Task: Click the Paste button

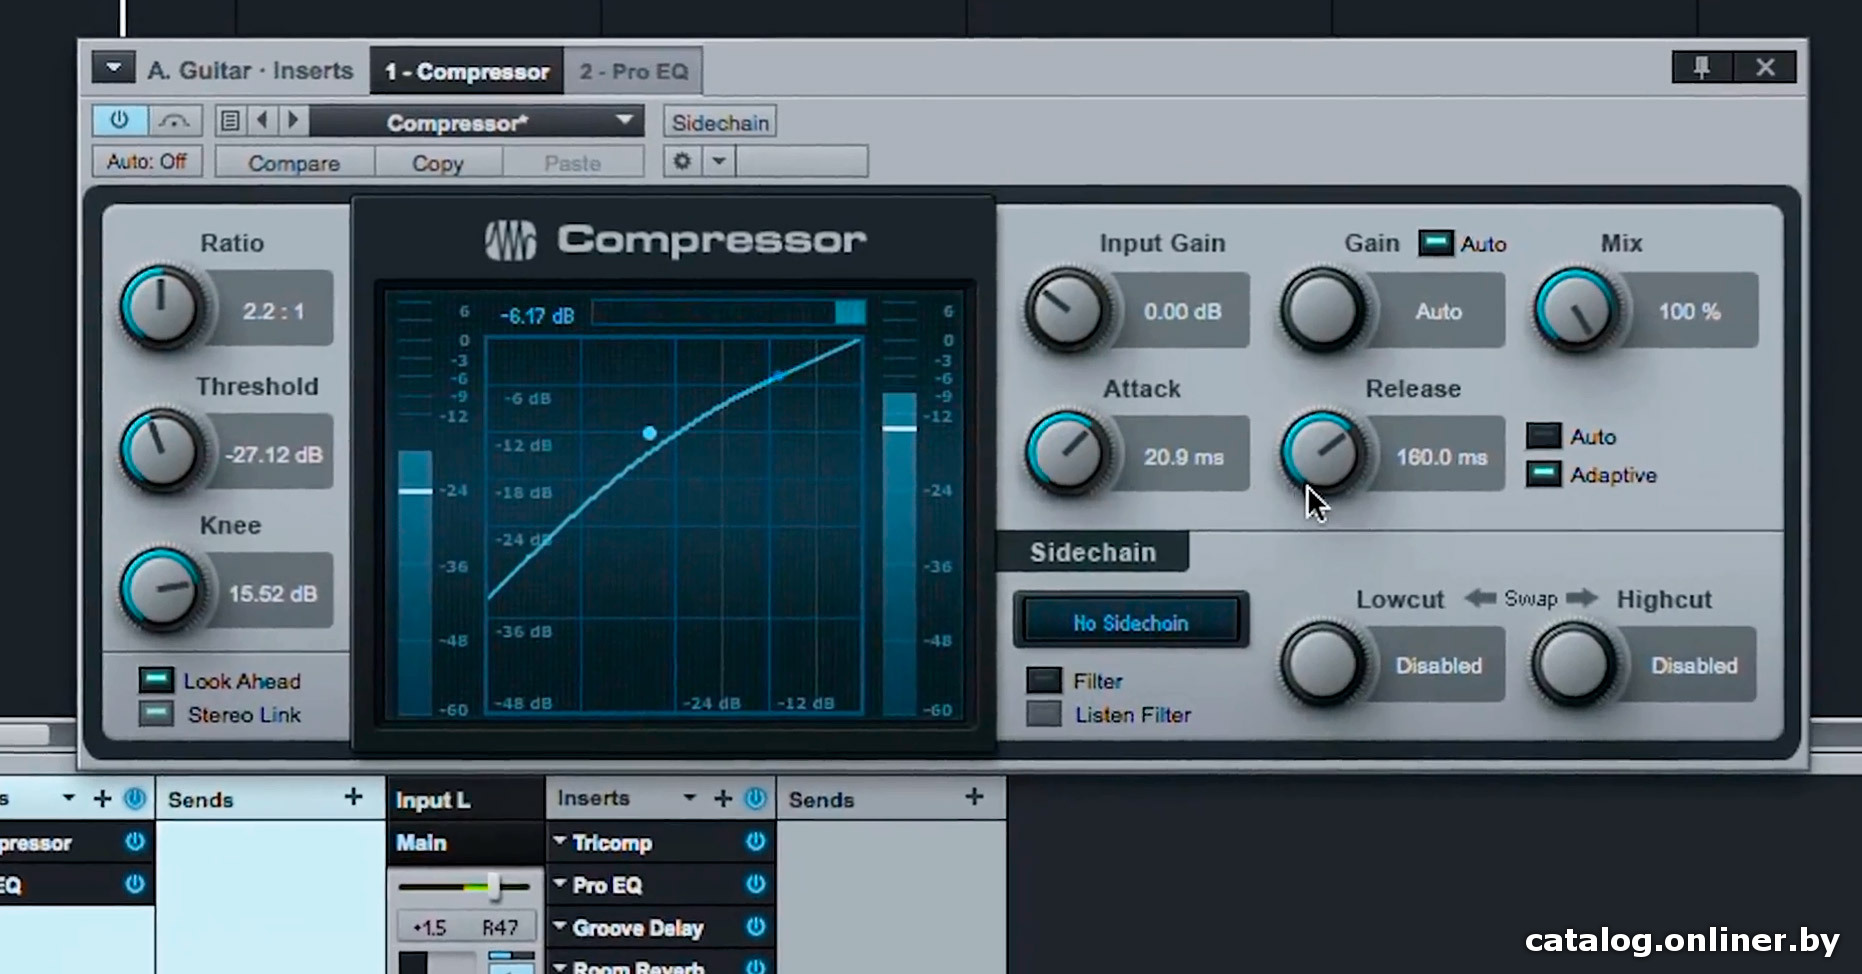Action: coord(573,163)
